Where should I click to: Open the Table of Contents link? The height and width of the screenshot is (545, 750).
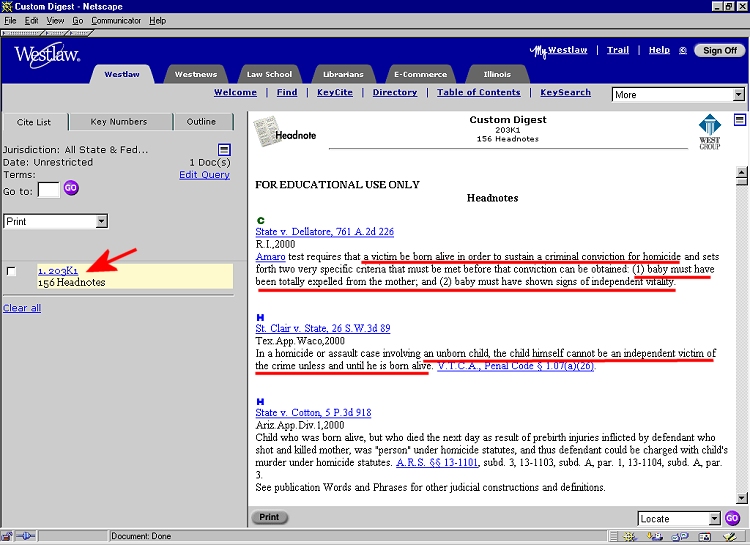point(479,92)
